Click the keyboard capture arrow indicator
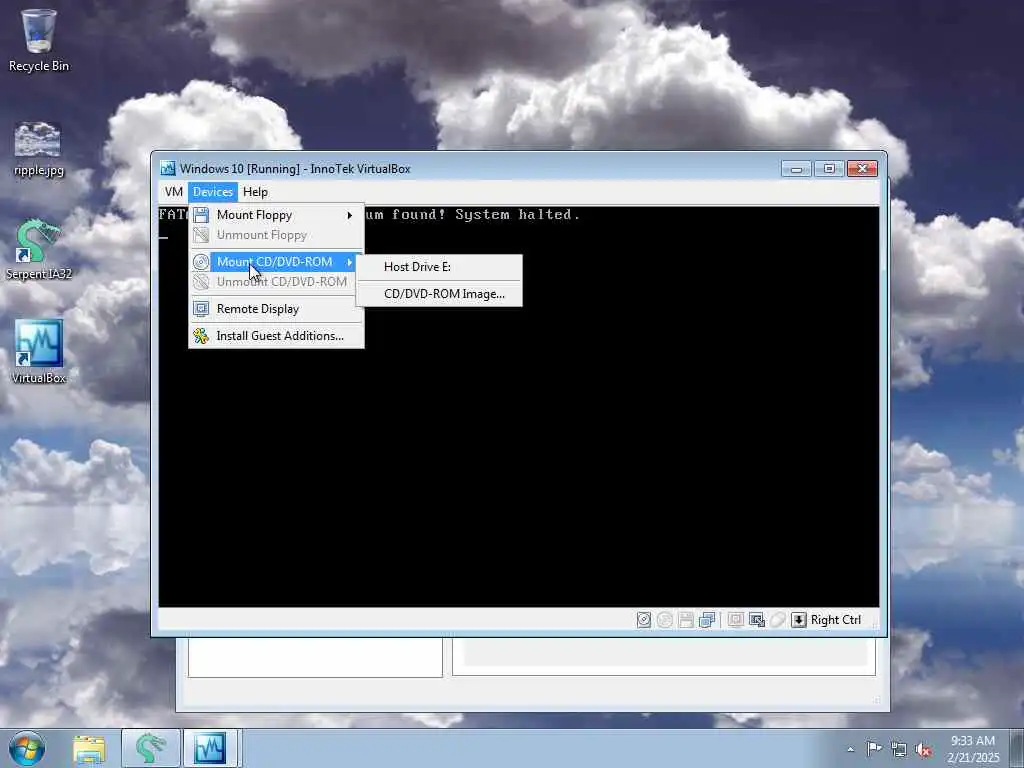The image size is (1024, 768). (799, 620)
